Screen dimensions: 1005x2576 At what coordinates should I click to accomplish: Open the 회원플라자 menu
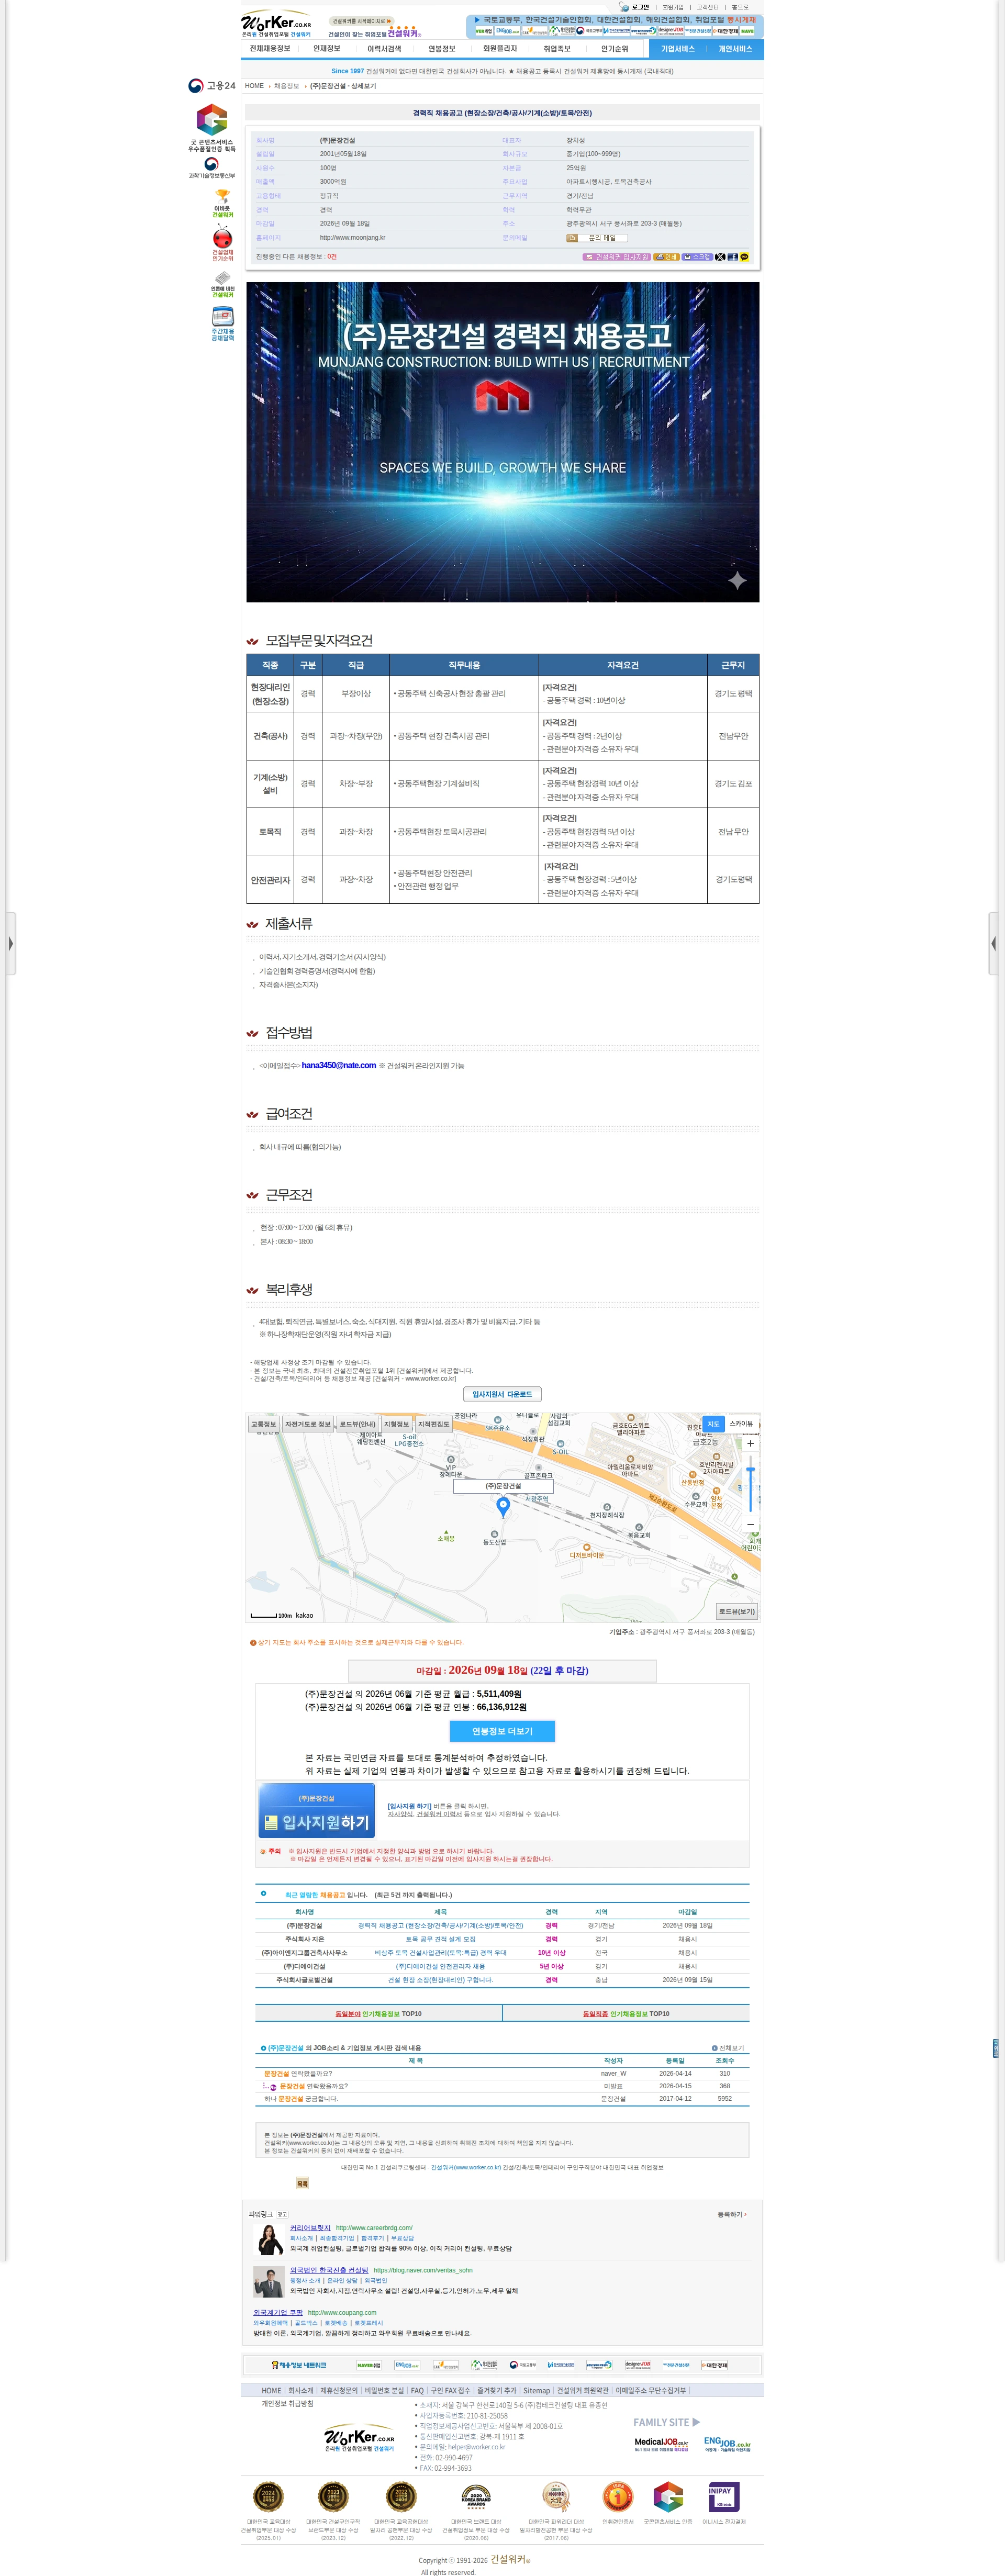500,49
